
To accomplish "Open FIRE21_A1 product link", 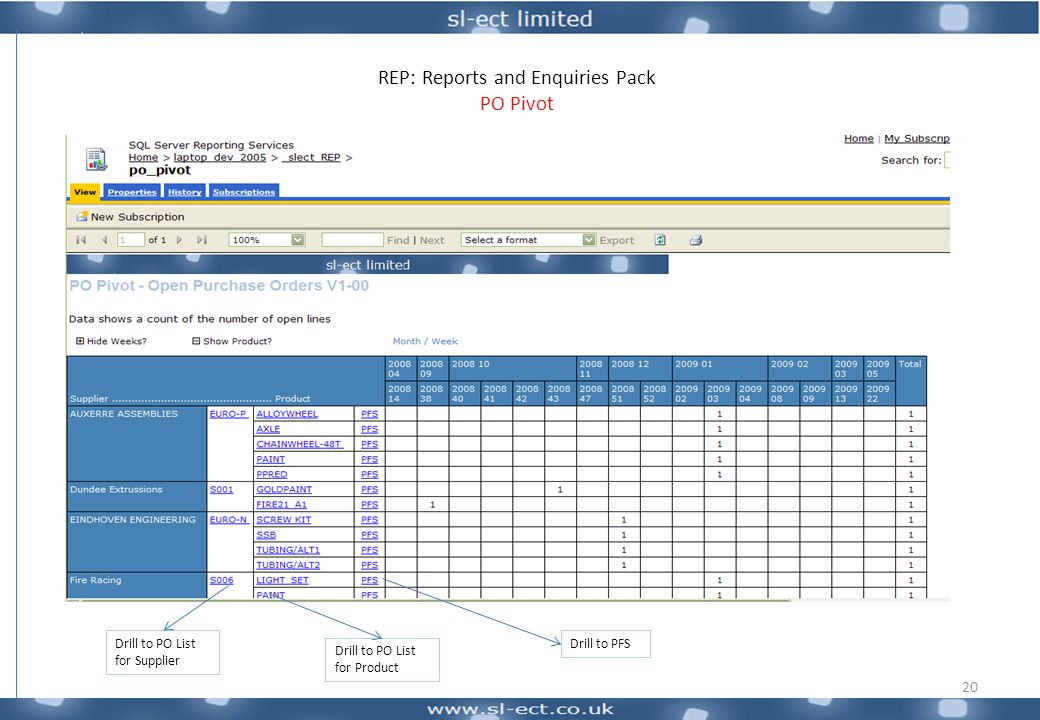I will 281,505.
